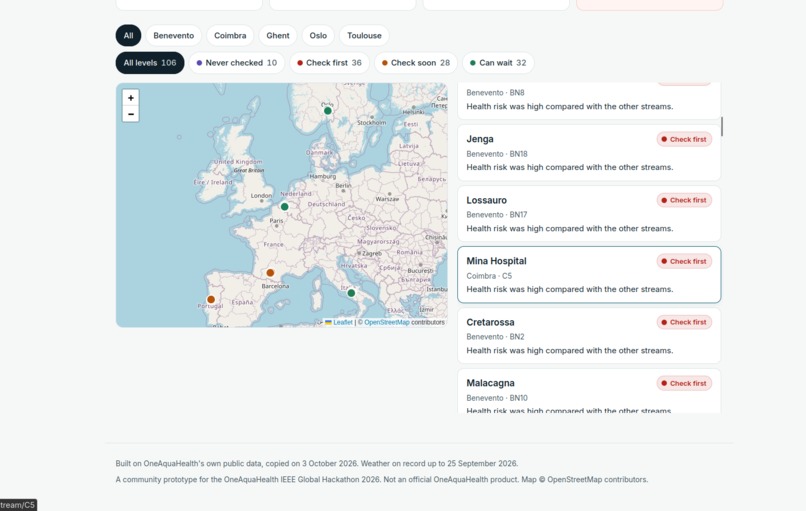Filter streams by Toulouse
The image size is (806, 511).
pos(364,35)
